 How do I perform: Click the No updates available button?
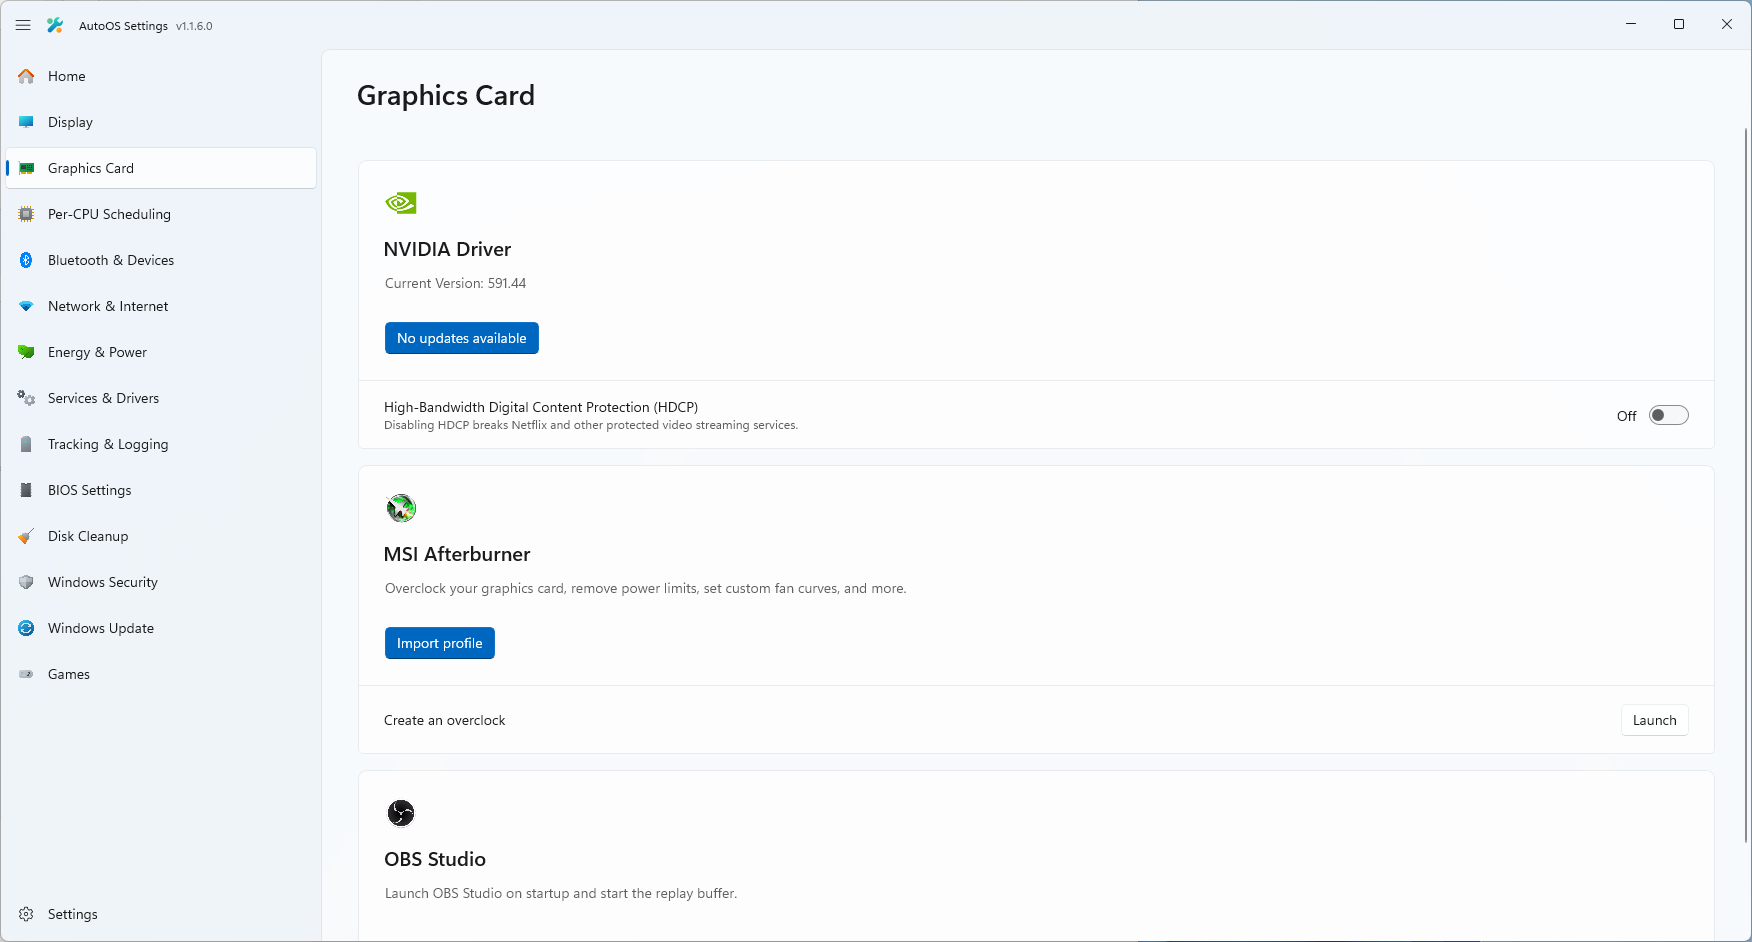point(462,338)
